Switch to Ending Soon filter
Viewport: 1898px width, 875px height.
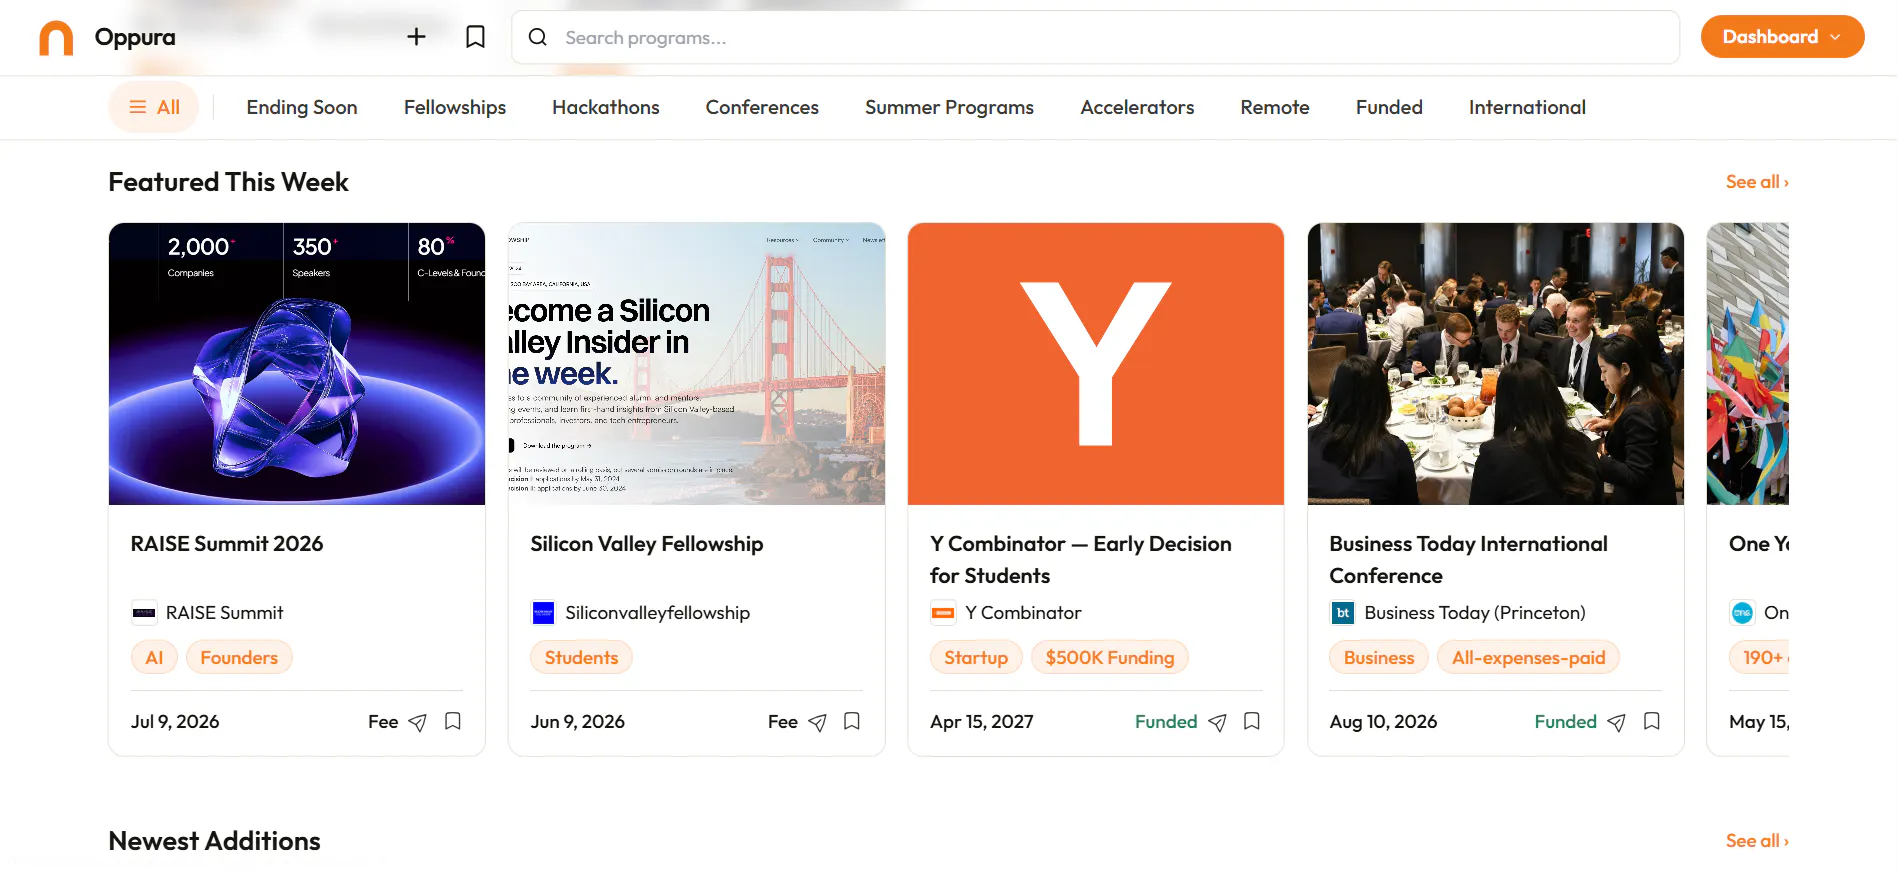[302, 107]
